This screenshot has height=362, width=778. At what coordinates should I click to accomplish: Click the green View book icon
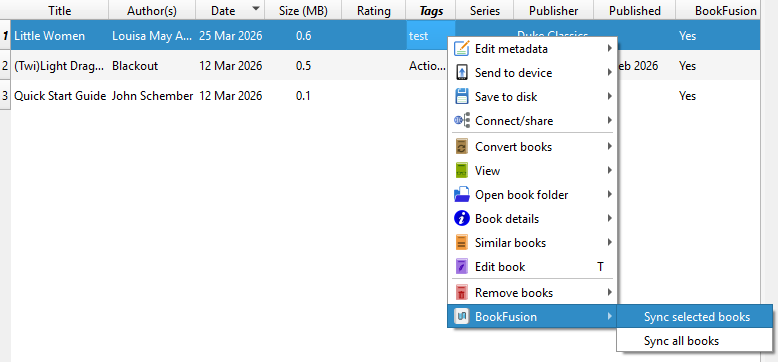click(x=461, y=171)
